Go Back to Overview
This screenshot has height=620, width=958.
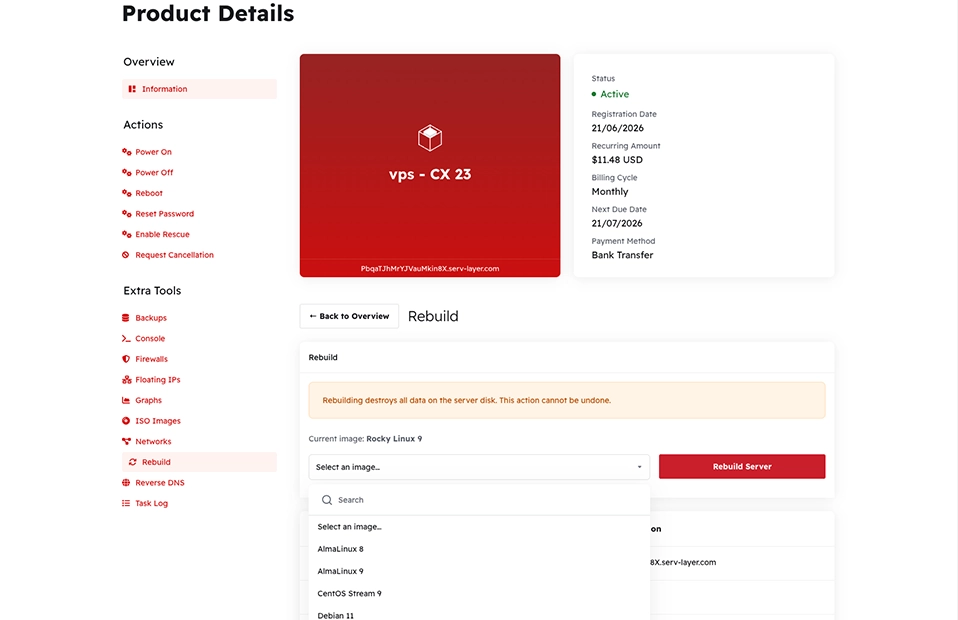pos(349,316)
